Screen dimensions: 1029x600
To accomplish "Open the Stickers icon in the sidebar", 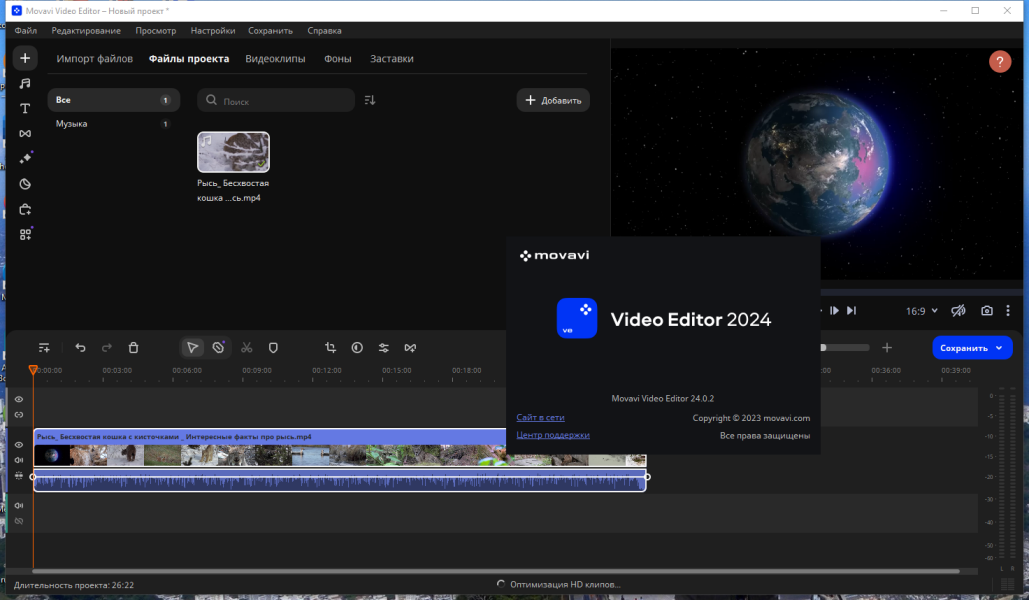I will (25, 184).
